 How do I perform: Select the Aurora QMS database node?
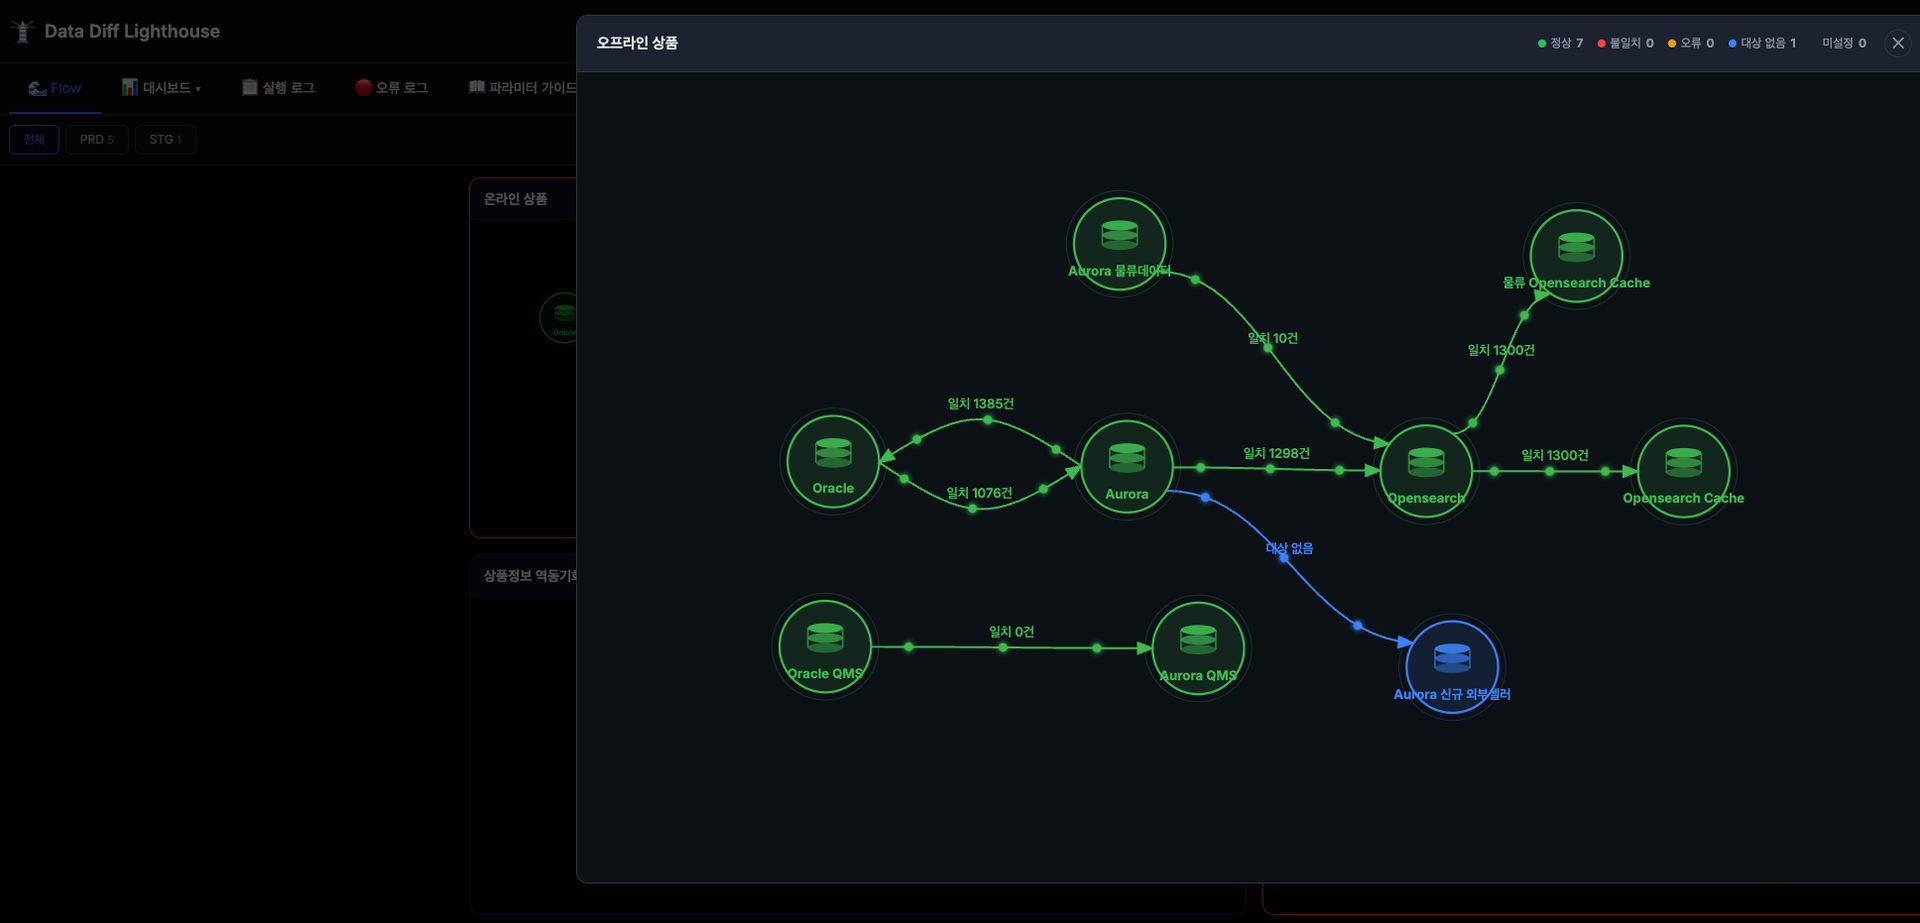click(x=1198, y=648)
